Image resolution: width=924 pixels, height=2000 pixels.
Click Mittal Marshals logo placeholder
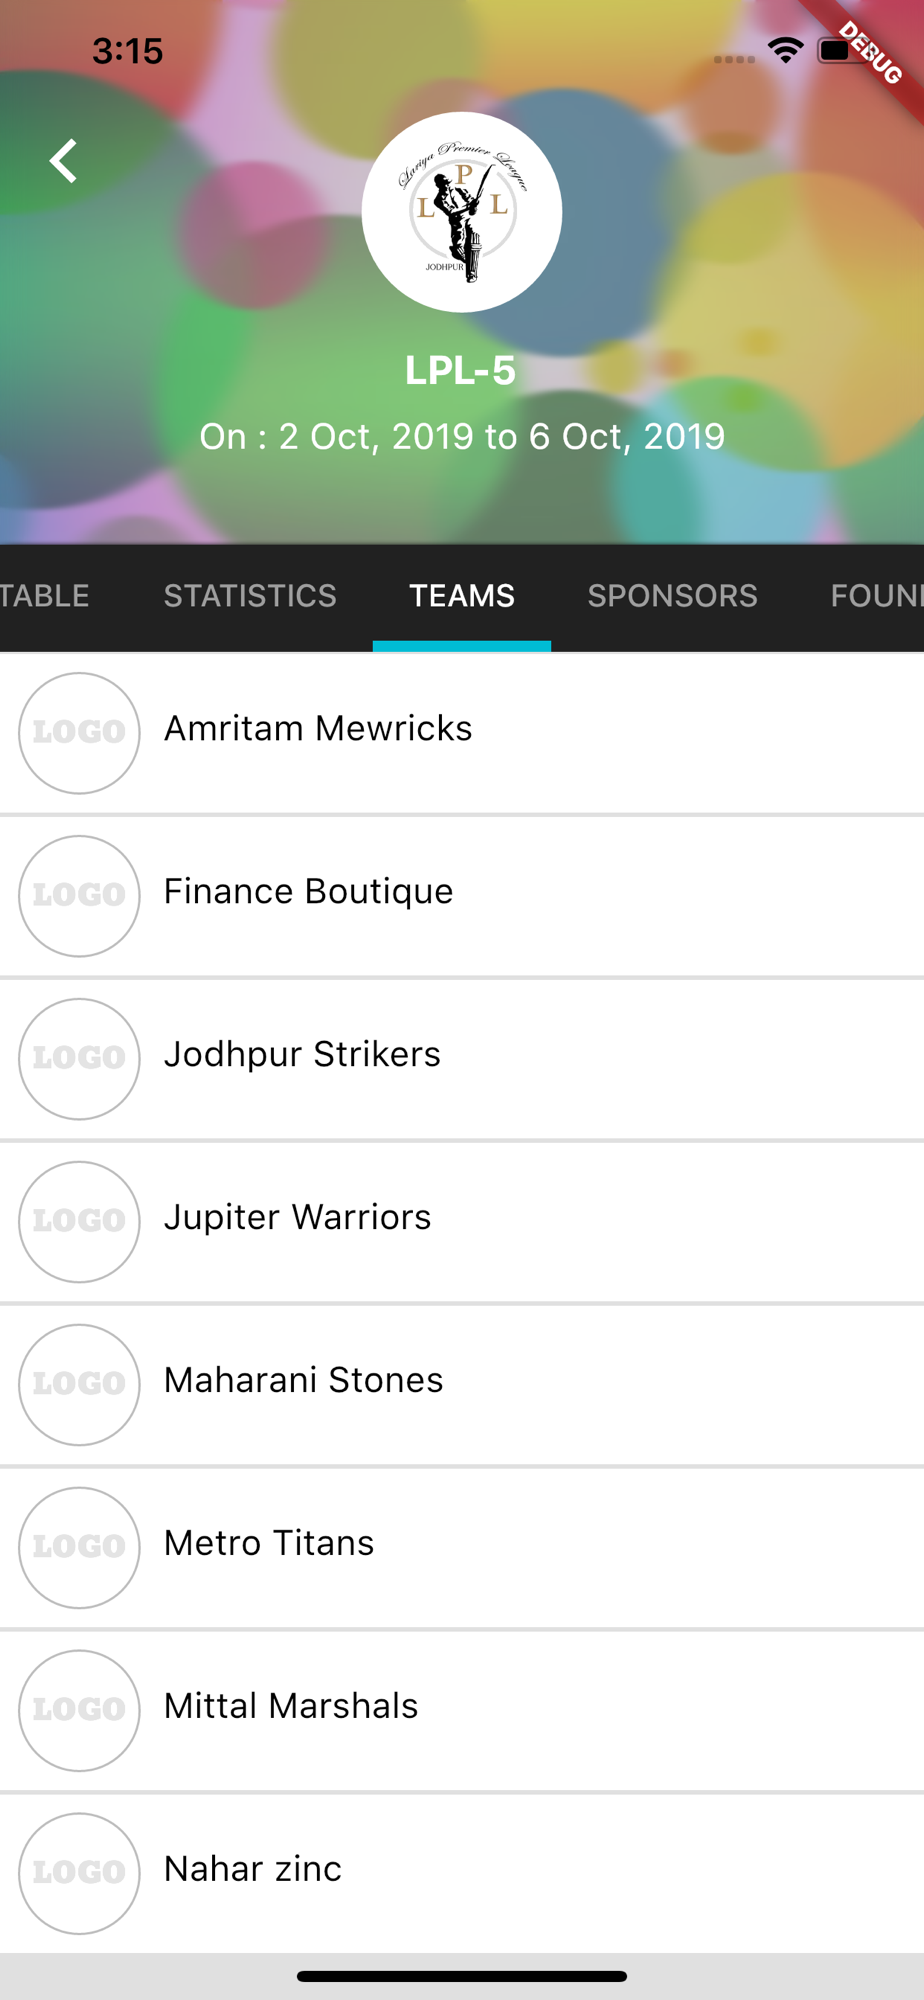[79, 1711]
